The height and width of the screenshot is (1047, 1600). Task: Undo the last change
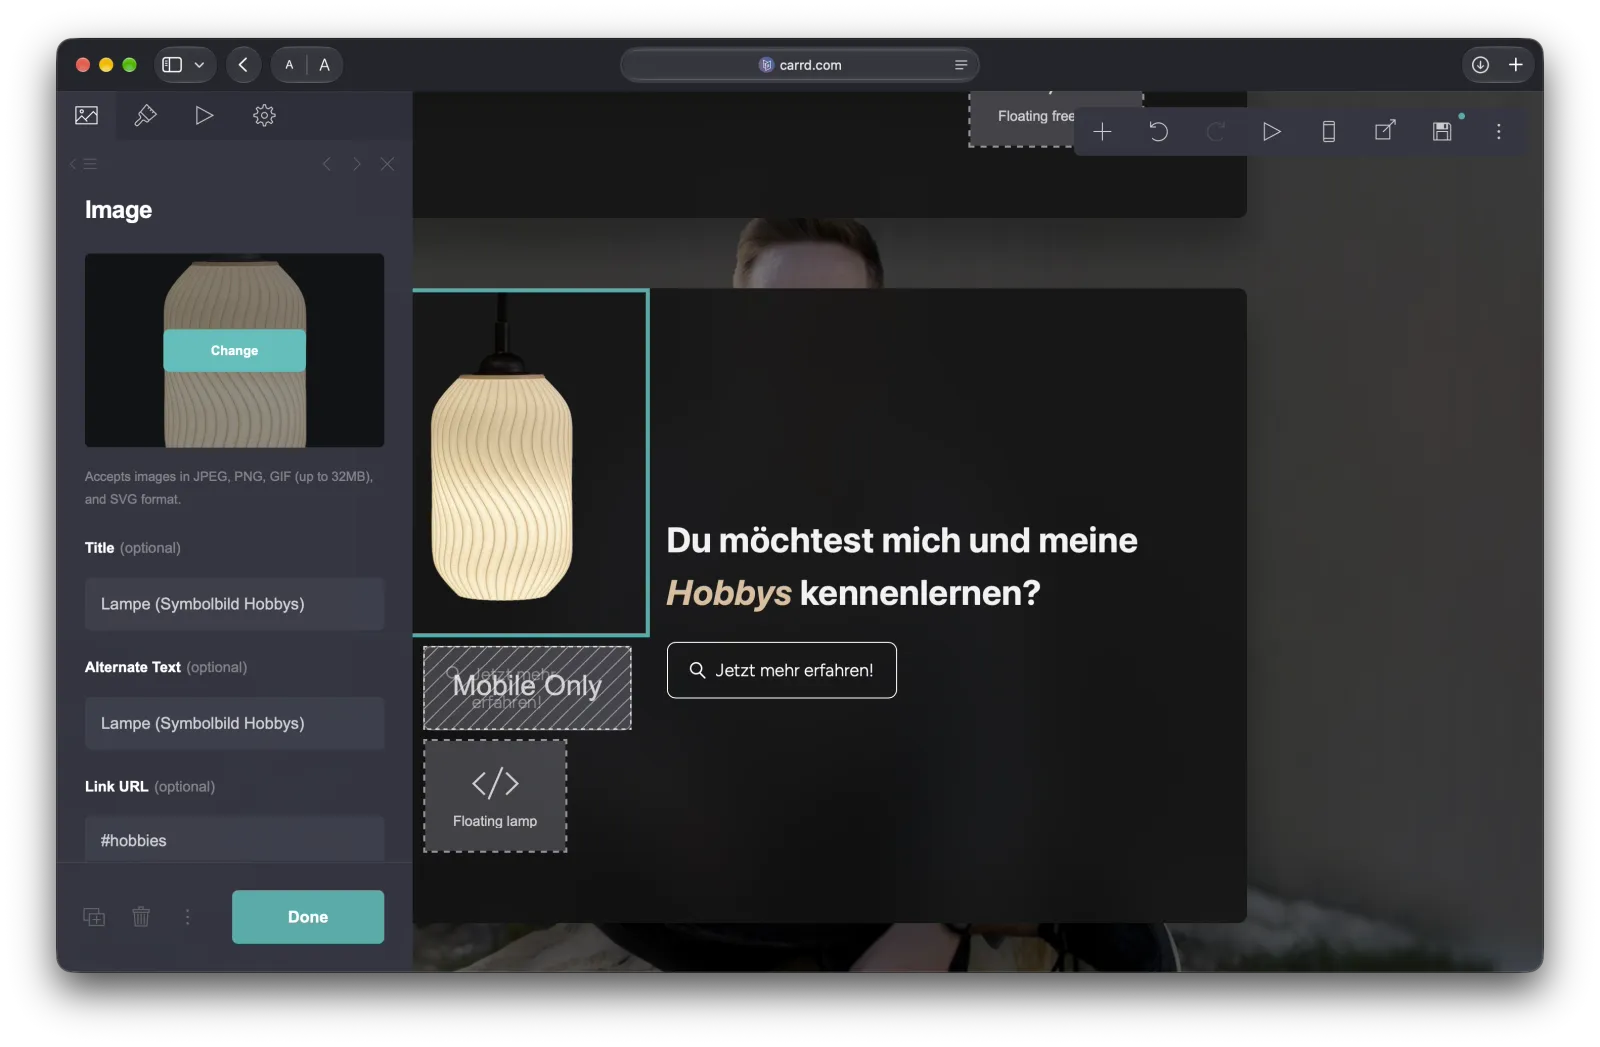(x=1159, y=132)
